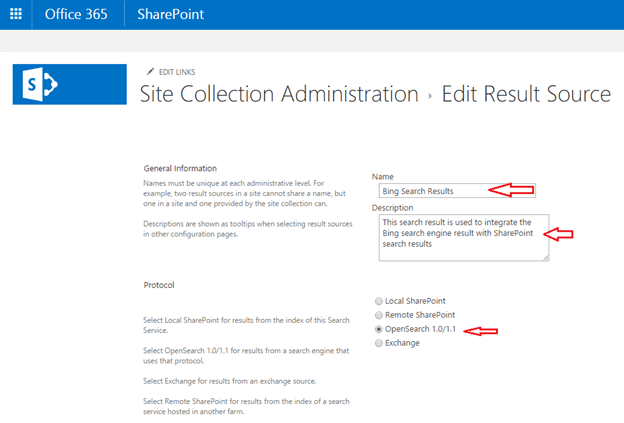Select the Local SharePoint radio button
Image resolution: width=624 pixels, height=423 pixels.
click(377, 301)
